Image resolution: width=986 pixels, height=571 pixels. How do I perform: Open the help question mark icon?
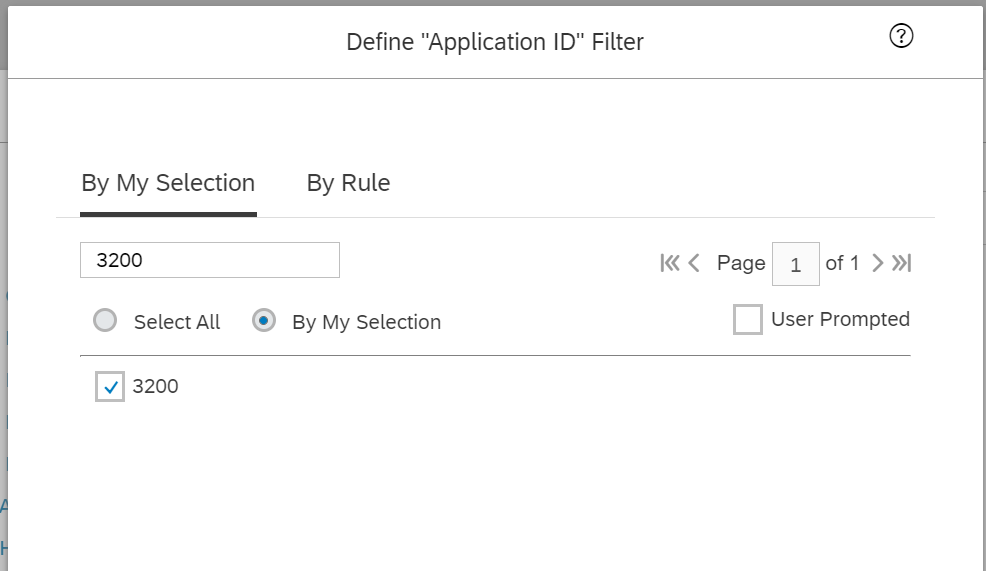[901, 36]
